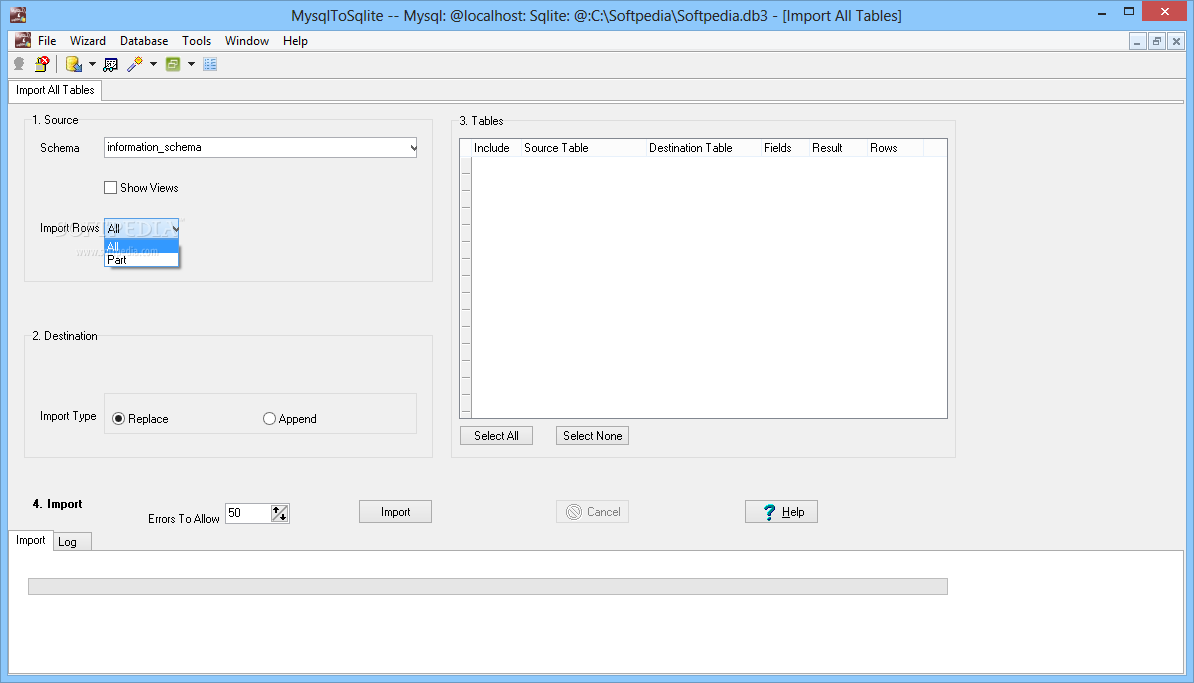Collapse the Import Rows dropdown arrow
The width and height of the screenshot is (1194, 683).
[x=174, y=228]
